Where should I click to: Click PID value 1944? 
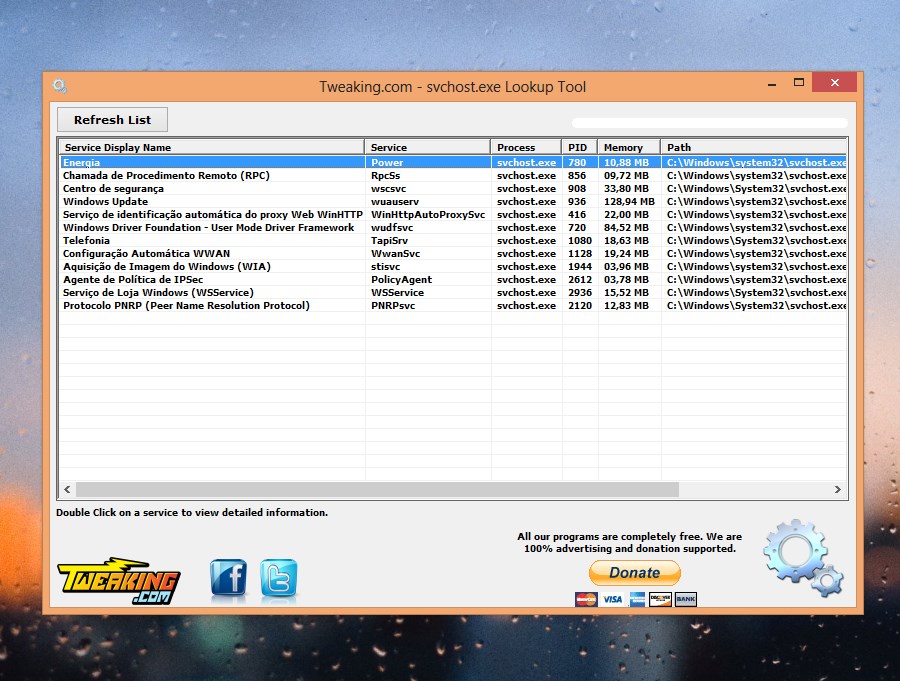pyautogui.click(x=580, y=266)
